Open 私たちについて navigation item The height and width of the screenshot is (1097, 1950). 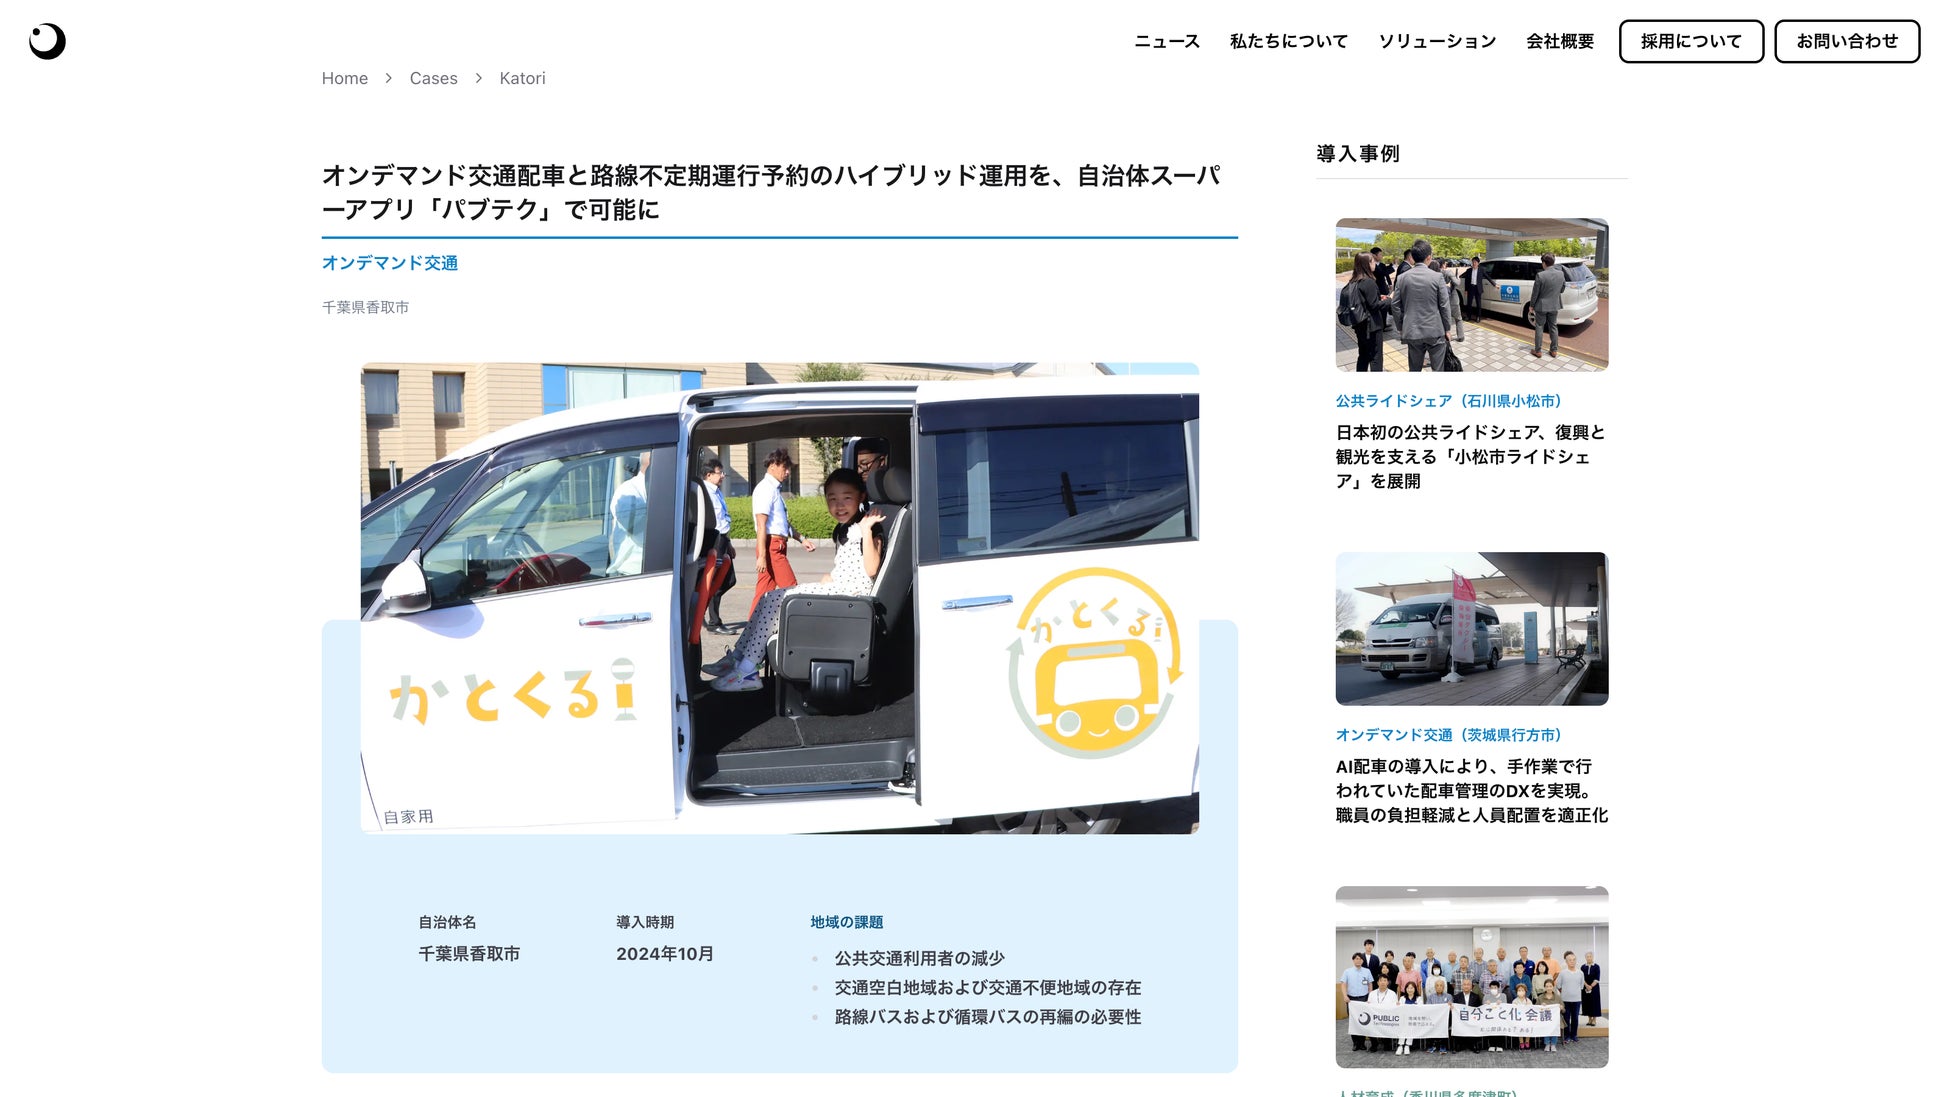(x=1288, y=41)
